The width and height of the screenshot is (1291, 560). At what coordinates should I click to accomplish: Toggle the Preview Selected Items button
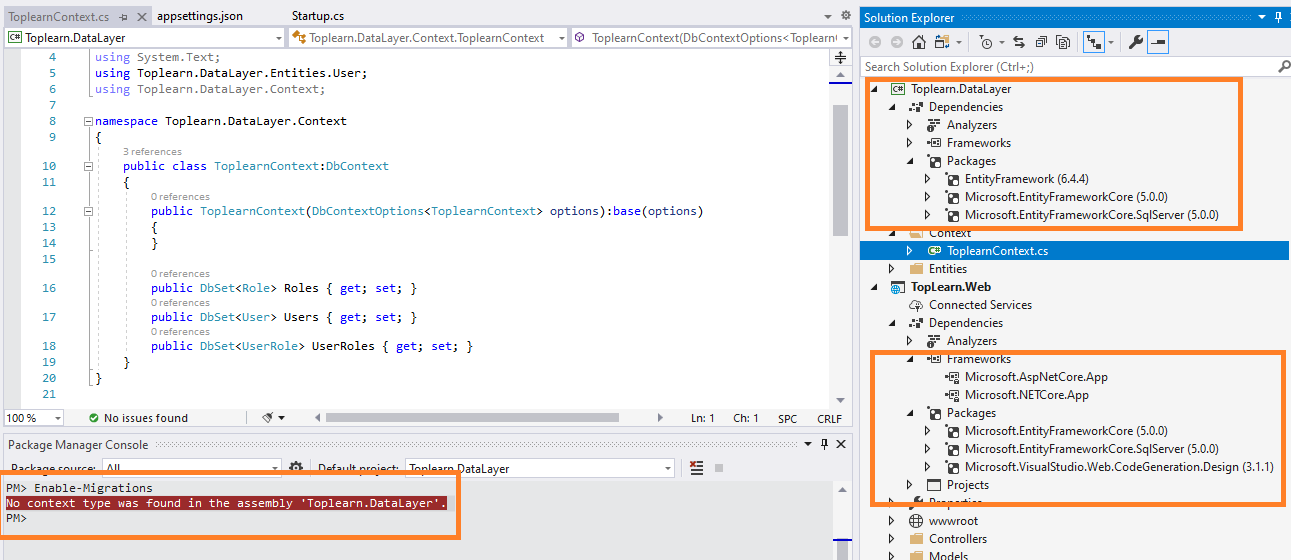click(1158, 42)
